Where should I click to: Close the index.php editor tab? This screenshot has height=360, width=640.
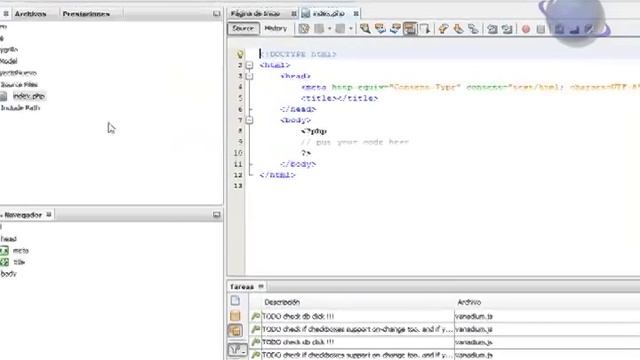click(356, 13)
